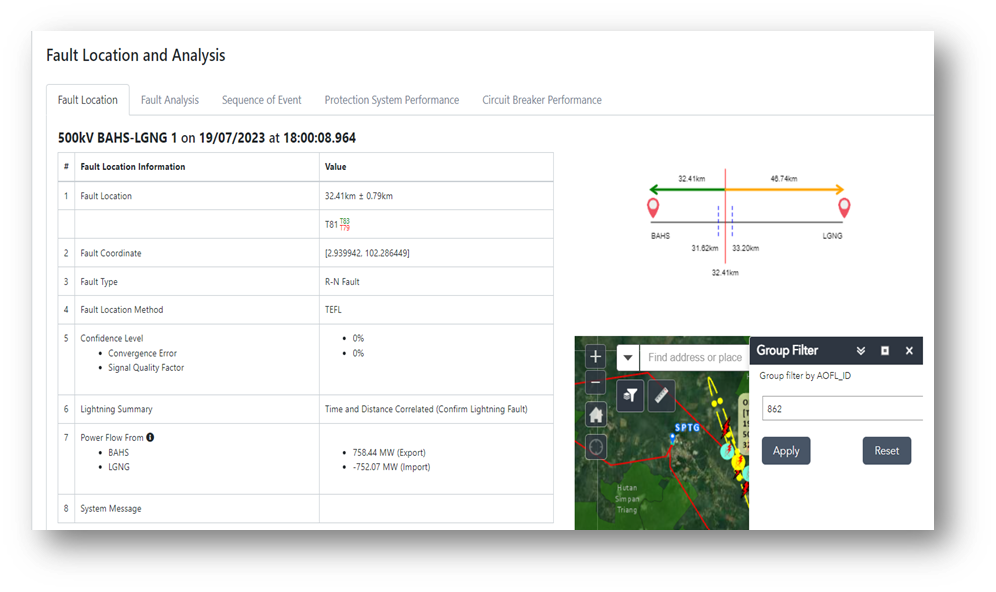The image size is (996, 592).
Task: Zoom in on the map
Action: [596, 357]
